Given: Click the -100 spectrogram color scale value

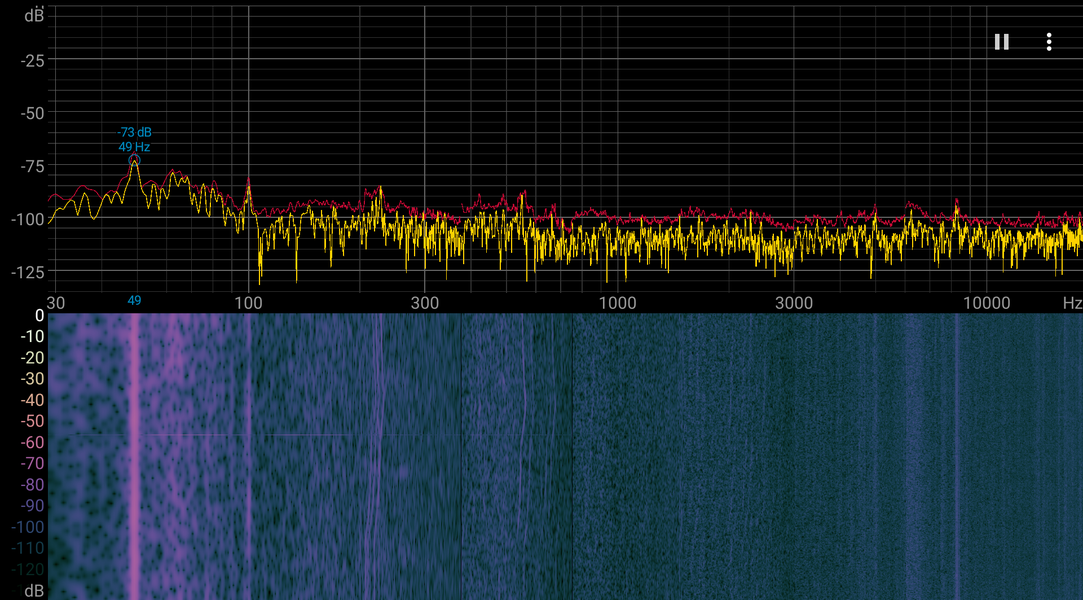Looking at the screenshot, I should pos(28,527).
